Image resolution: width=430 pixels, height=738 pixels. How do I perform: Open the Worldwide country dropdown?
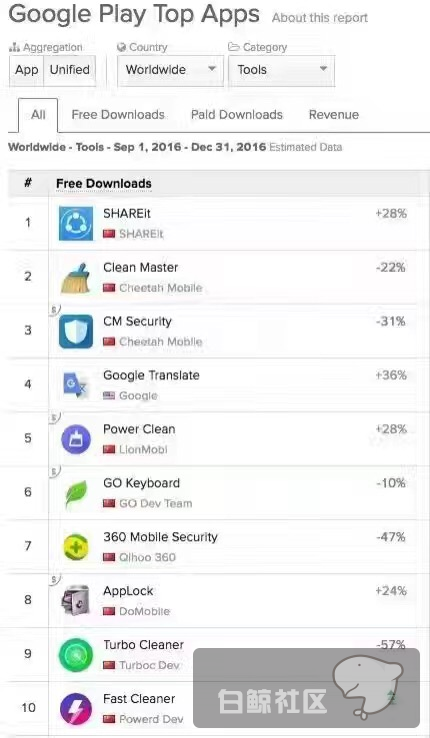click(x=171, y=70)
